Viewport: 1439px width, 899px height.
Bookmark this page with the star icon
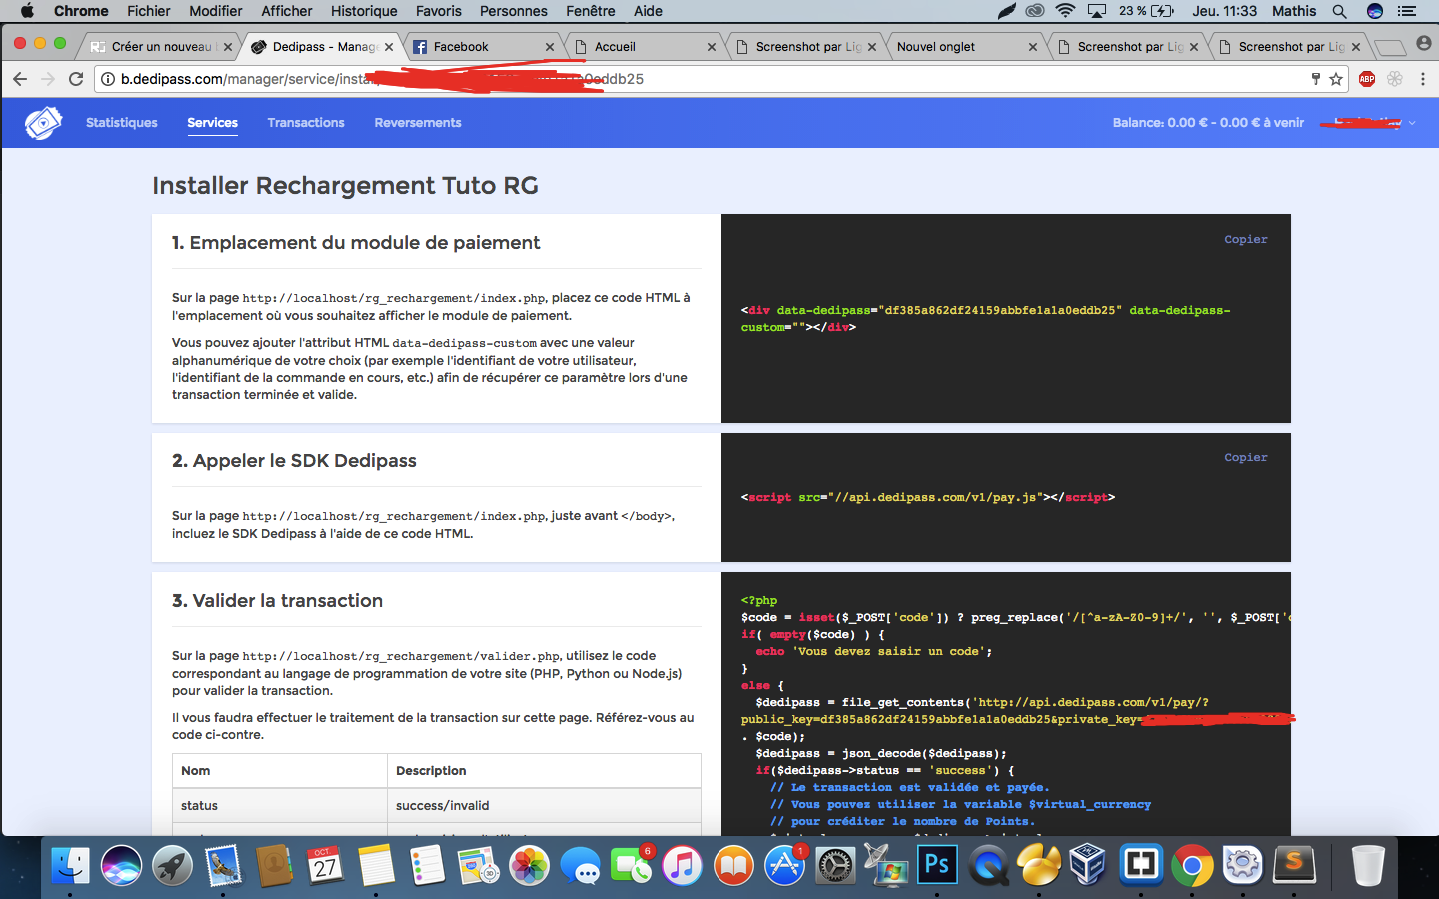[1336, 79]
